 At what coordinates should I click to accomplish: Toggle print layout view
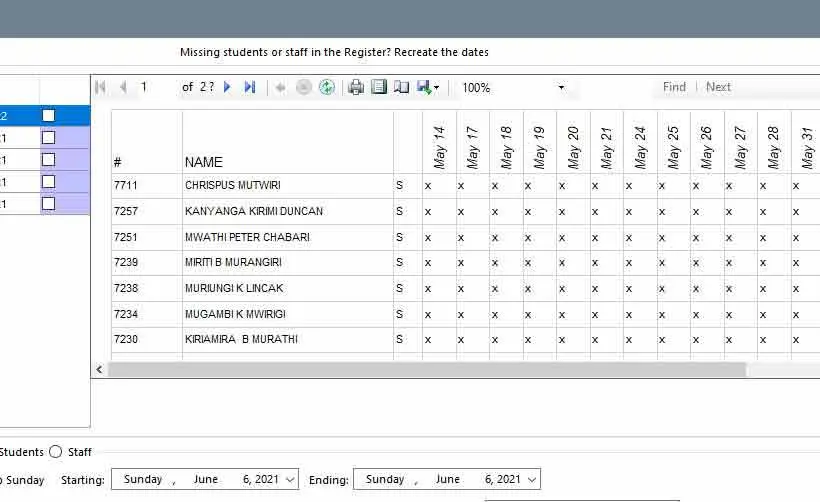click(379, 87)
